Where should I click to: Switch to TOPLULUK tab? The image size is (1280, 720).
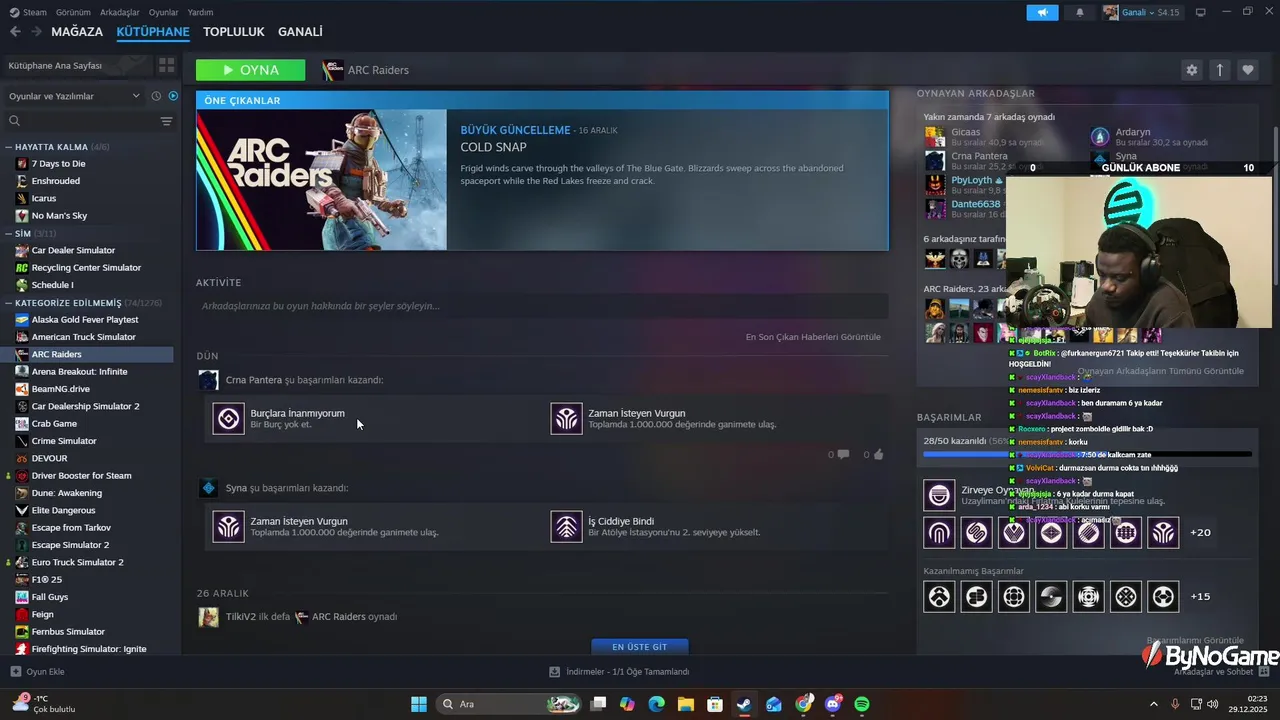[x=233, y=32]
